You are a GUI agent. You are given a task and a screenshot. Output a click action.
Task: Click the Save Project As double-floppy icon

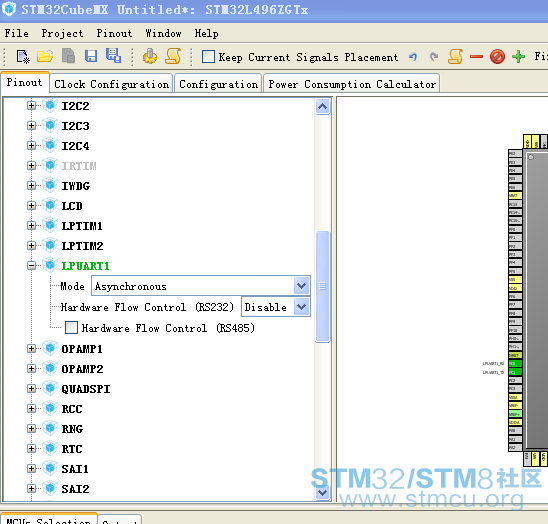click(114, 56)
